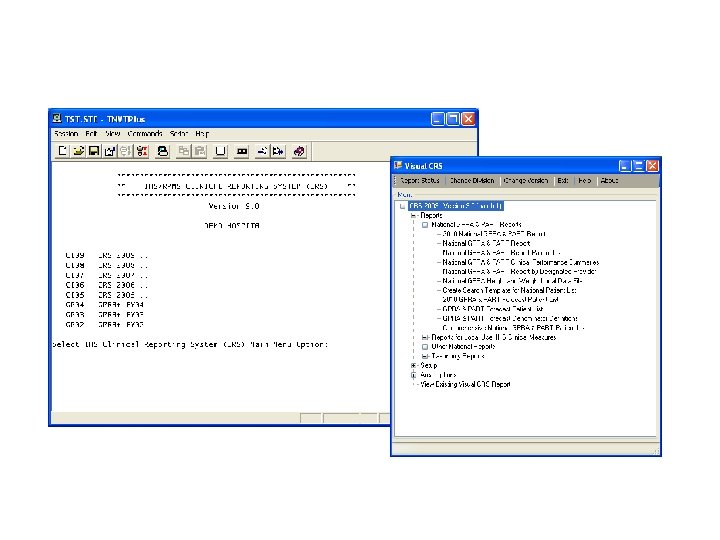720x540 pixels.
Task: Select National GPRA & PART Report item
Action: pos(486,243)
